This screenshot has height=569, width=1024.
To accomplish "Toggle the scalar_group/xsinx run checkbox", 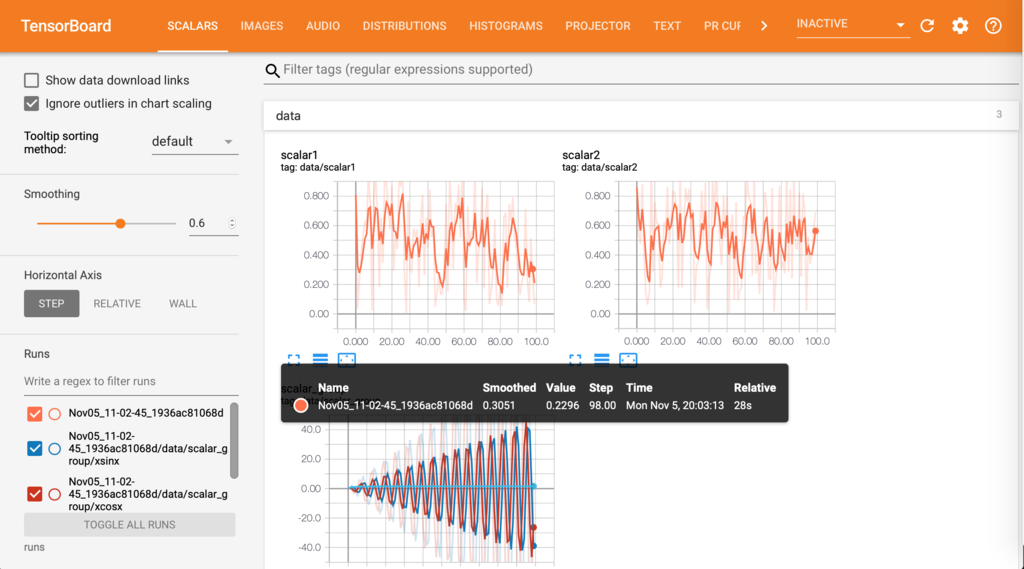I will click(35, 448).
